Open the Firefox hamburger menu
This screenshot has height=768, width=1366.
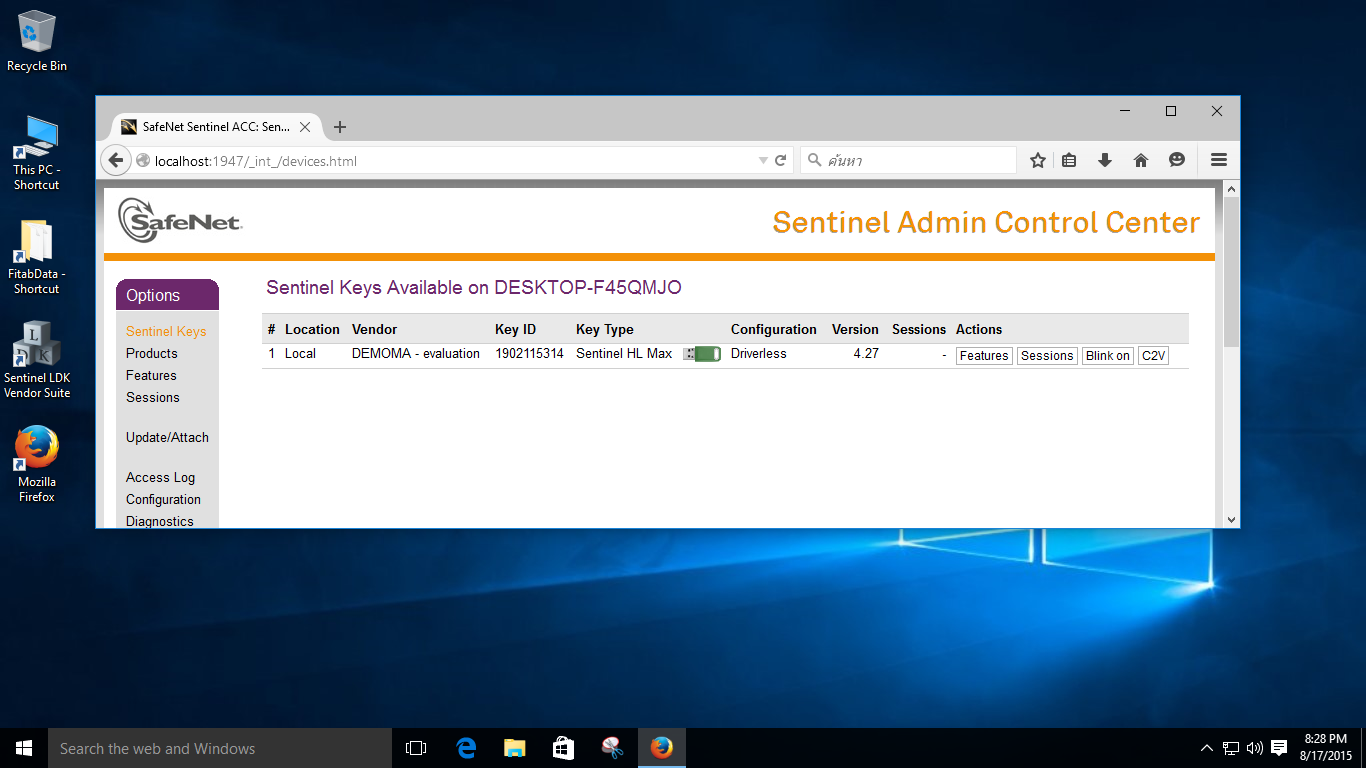click(x=1218, y=159)
